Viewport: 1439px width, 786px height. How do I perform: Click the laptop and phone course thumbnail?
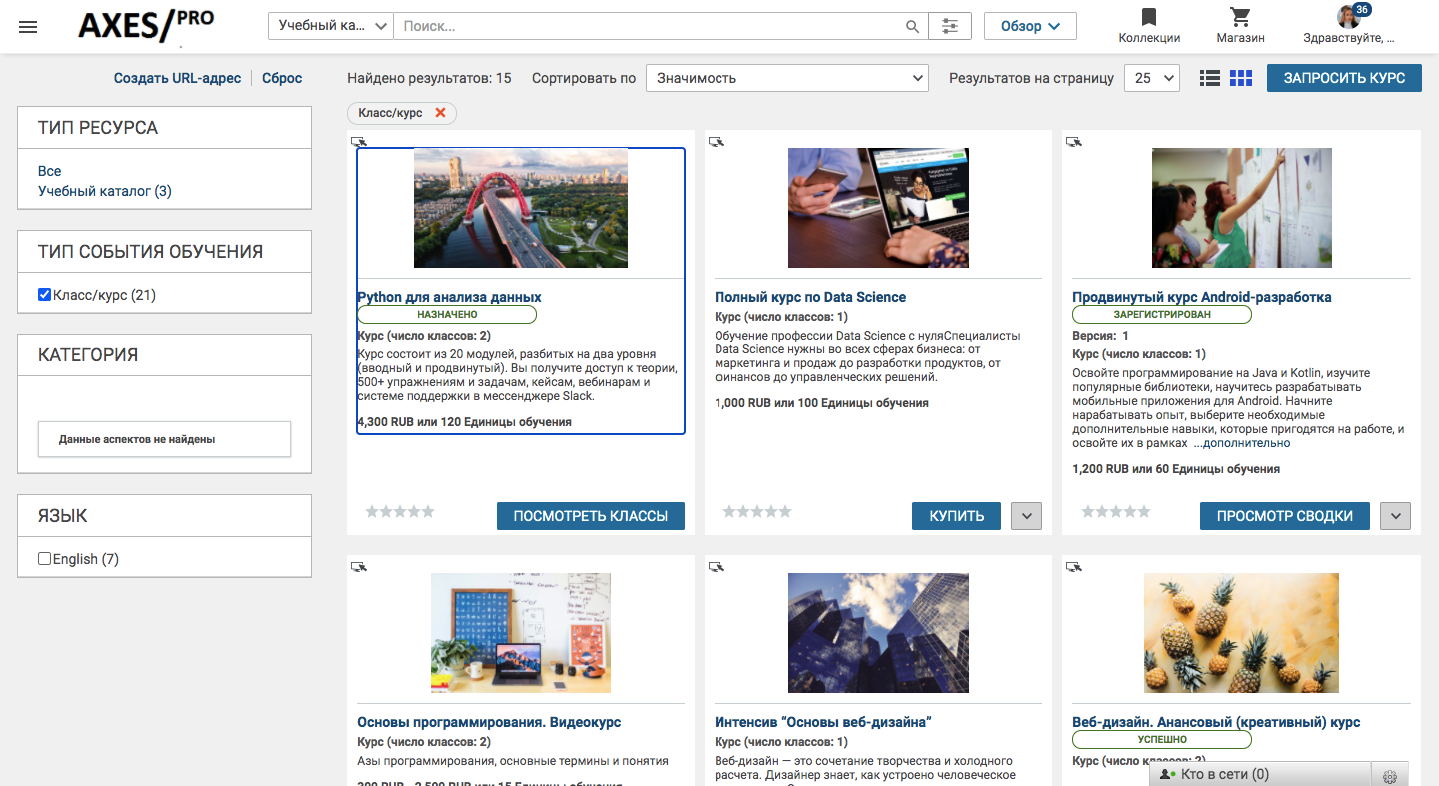pos(878,208)
